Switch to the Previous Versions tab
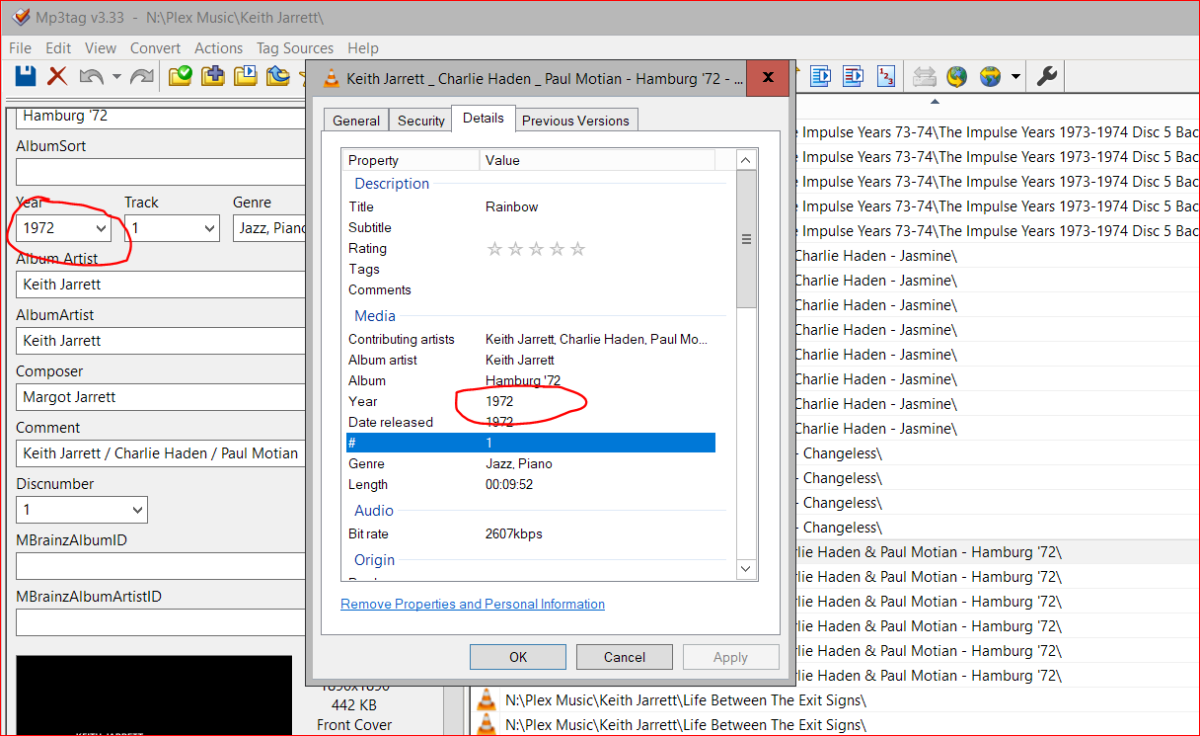 click(x=575, y=120)
